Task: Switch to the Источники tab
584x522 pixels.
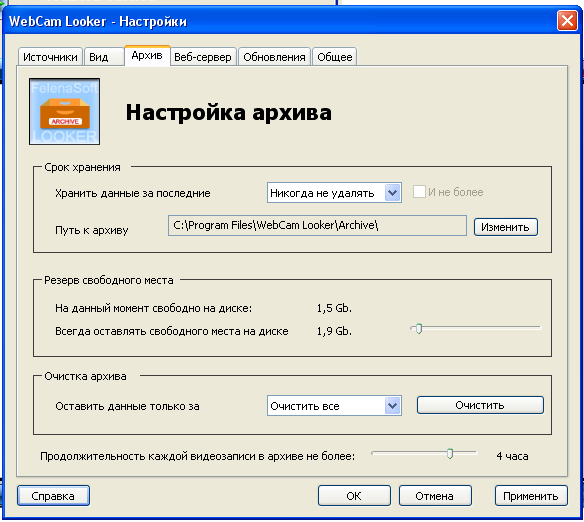Action: pyautogui.click(x=50, y=57)
